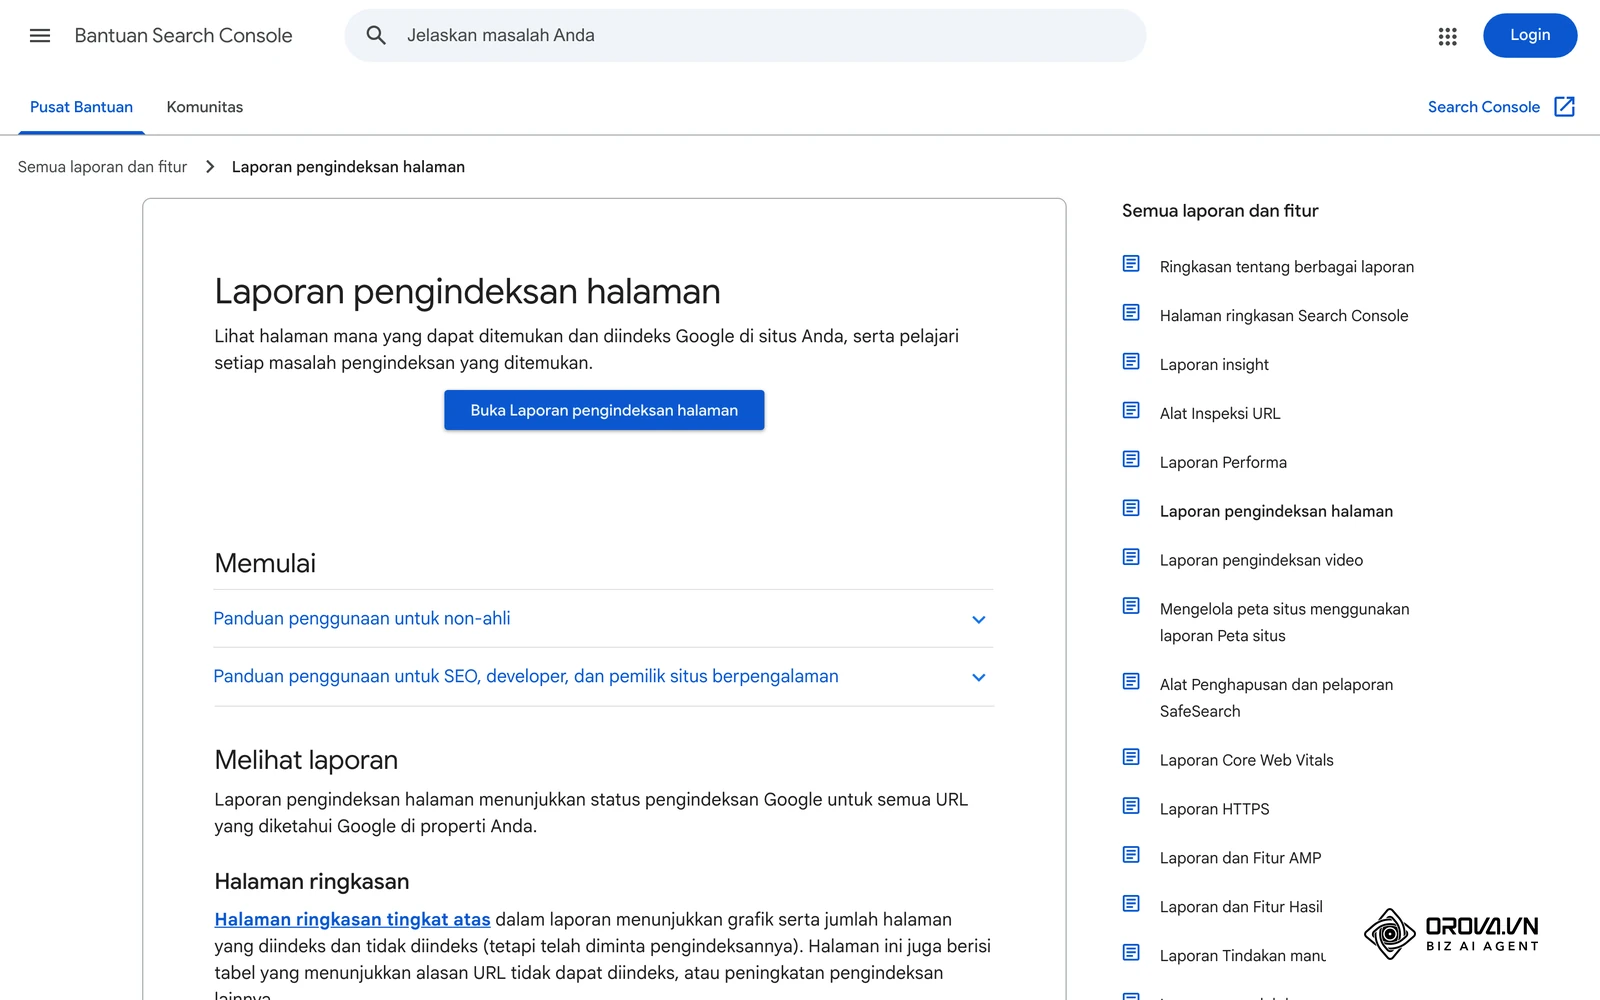The width and height of the screenshot is (1600, 1000).
Task: Click the Login button
Action: coord(1530,36)
